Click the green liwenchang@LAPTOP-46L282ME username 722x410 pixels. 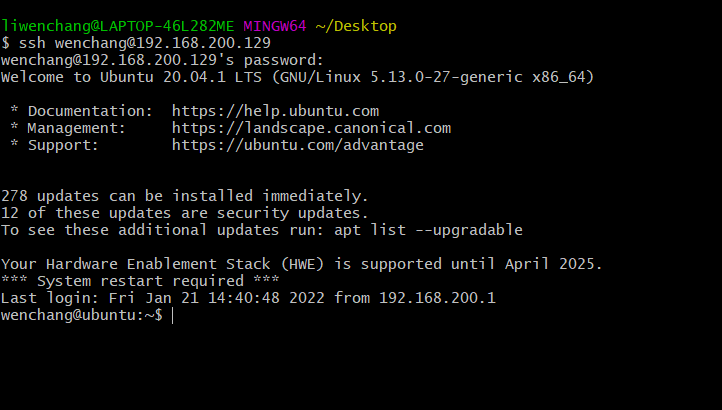(x=117, y=26)
